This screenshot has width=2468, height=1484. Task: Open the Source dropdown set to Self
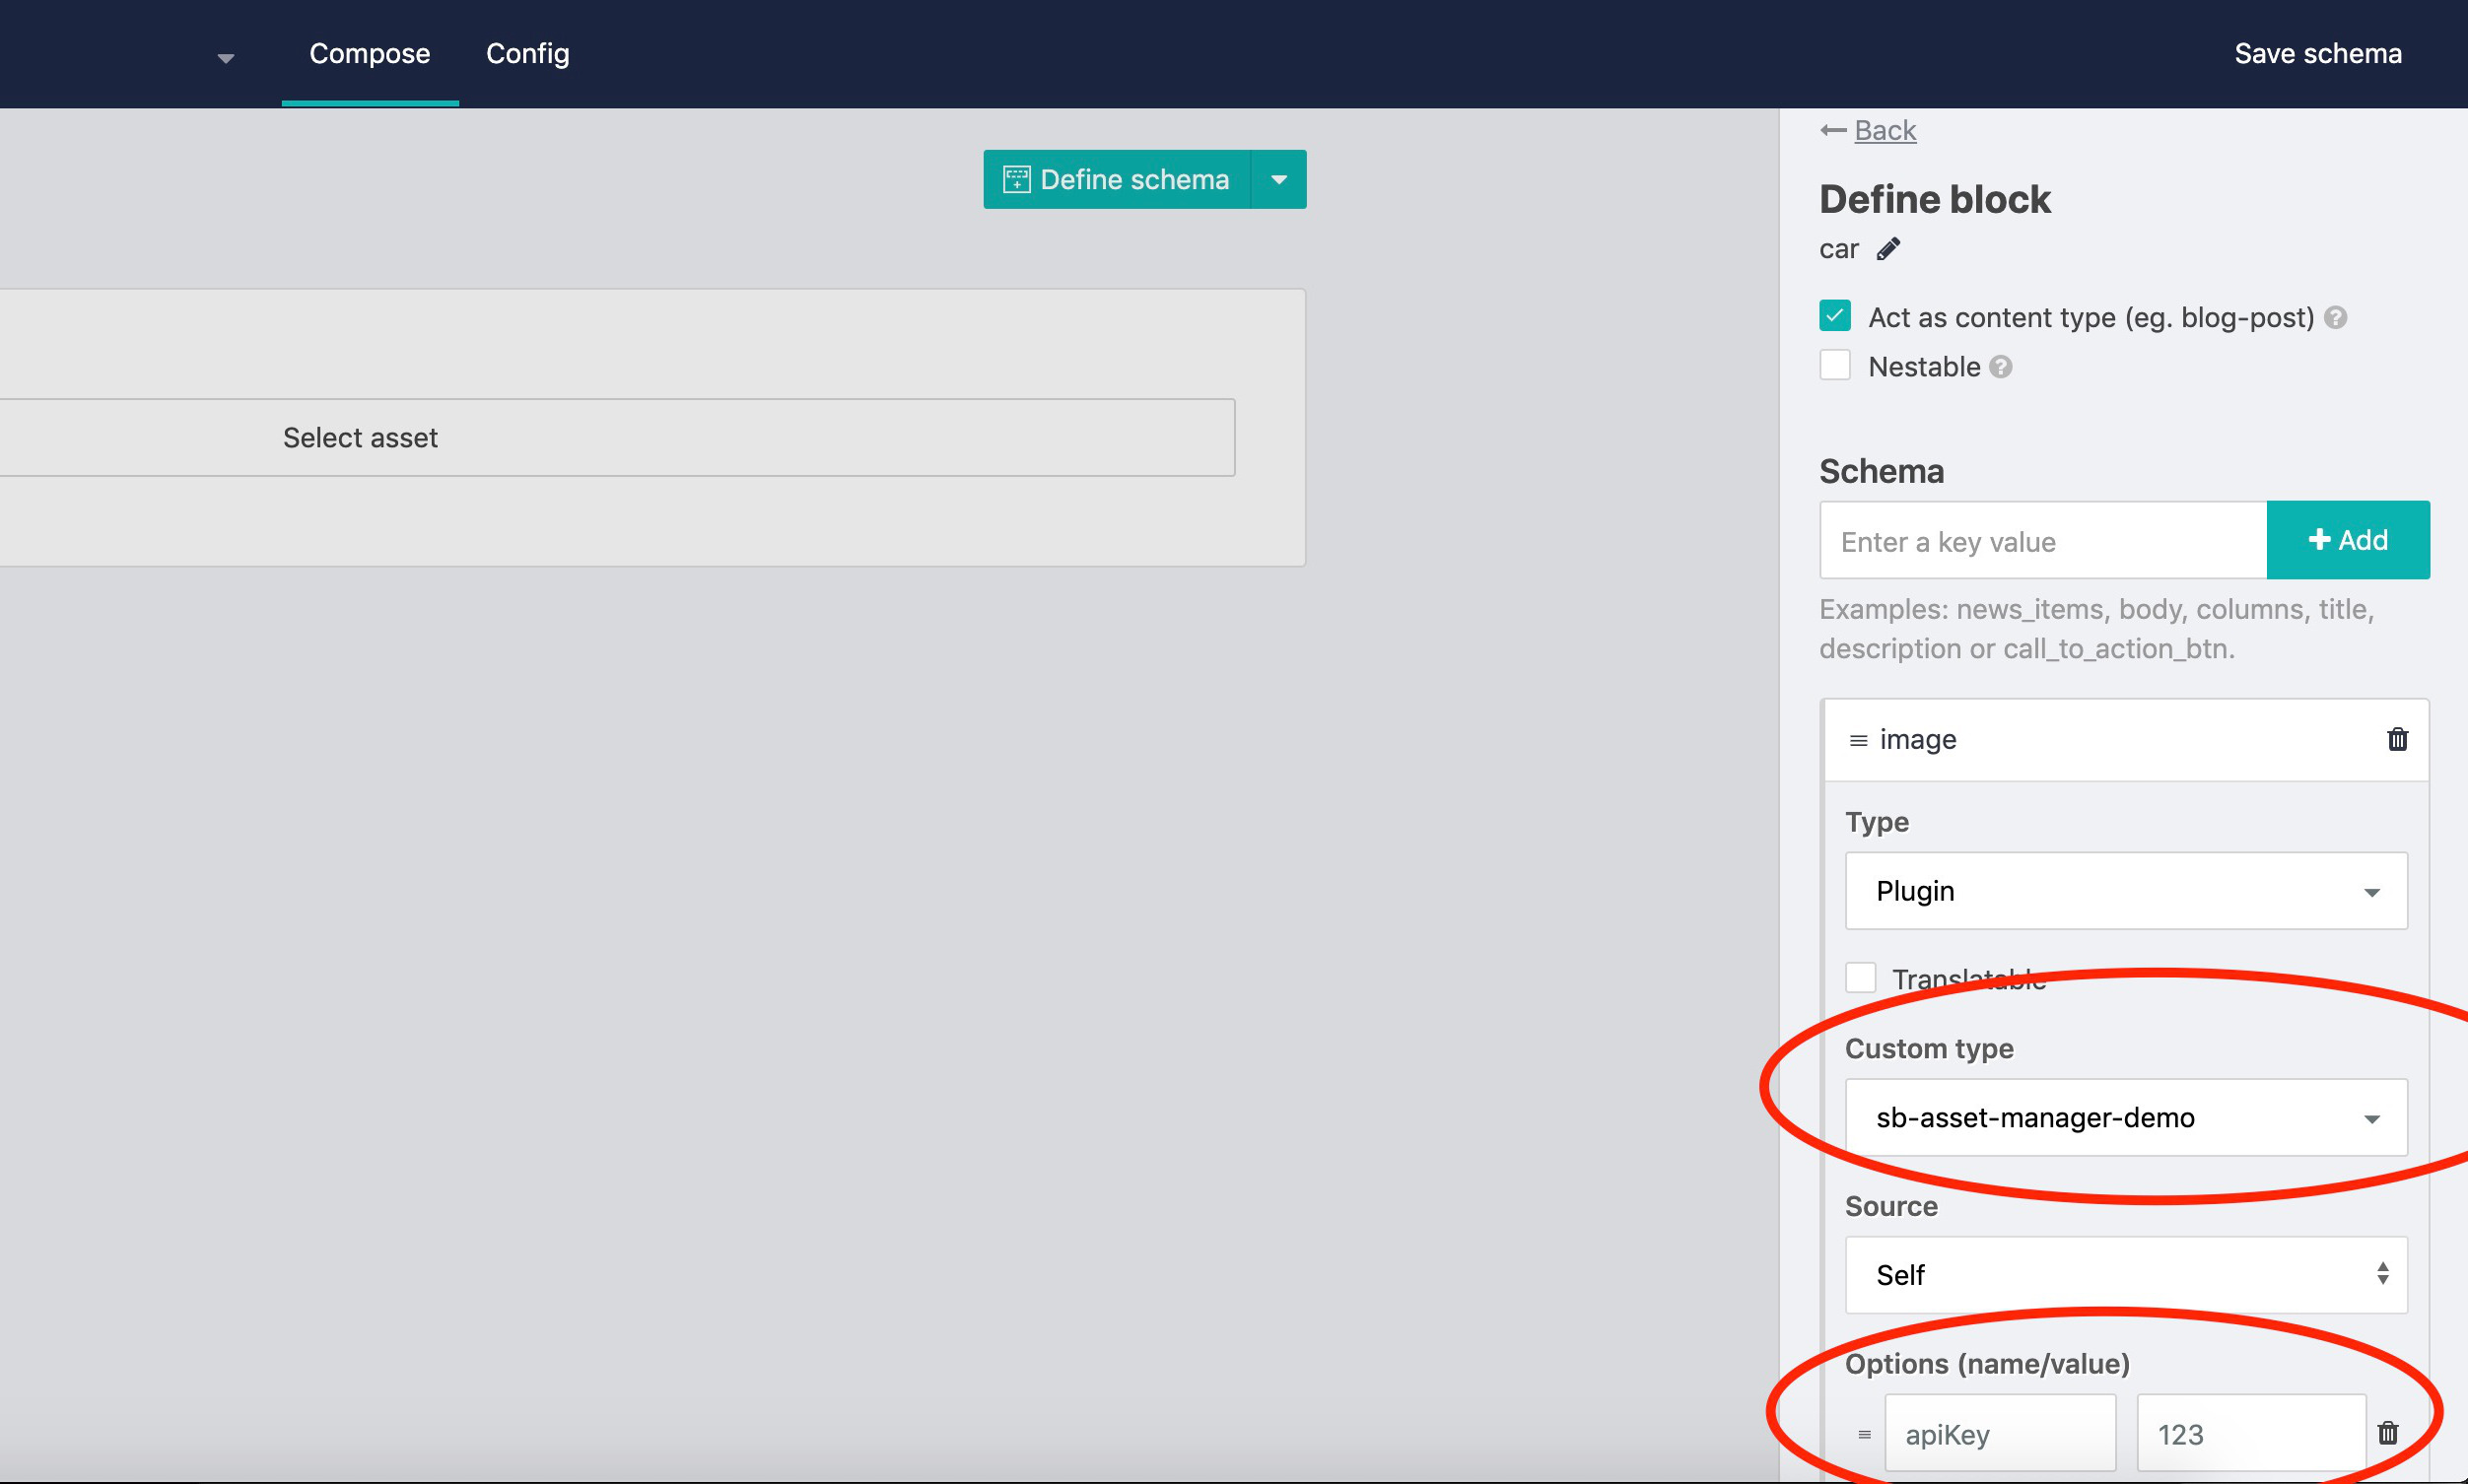coord(2125,1275)
